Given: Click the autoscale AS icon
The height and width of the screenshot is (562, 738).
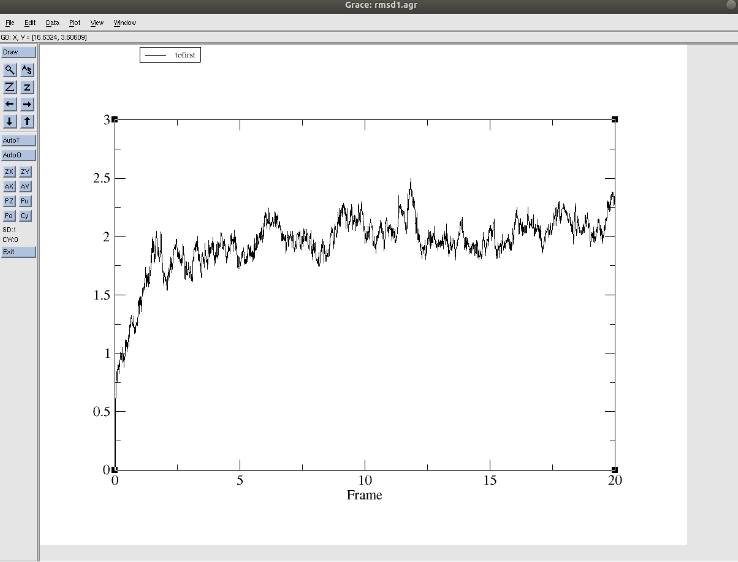Looking at the screenshot, I should tap(27, 70).
